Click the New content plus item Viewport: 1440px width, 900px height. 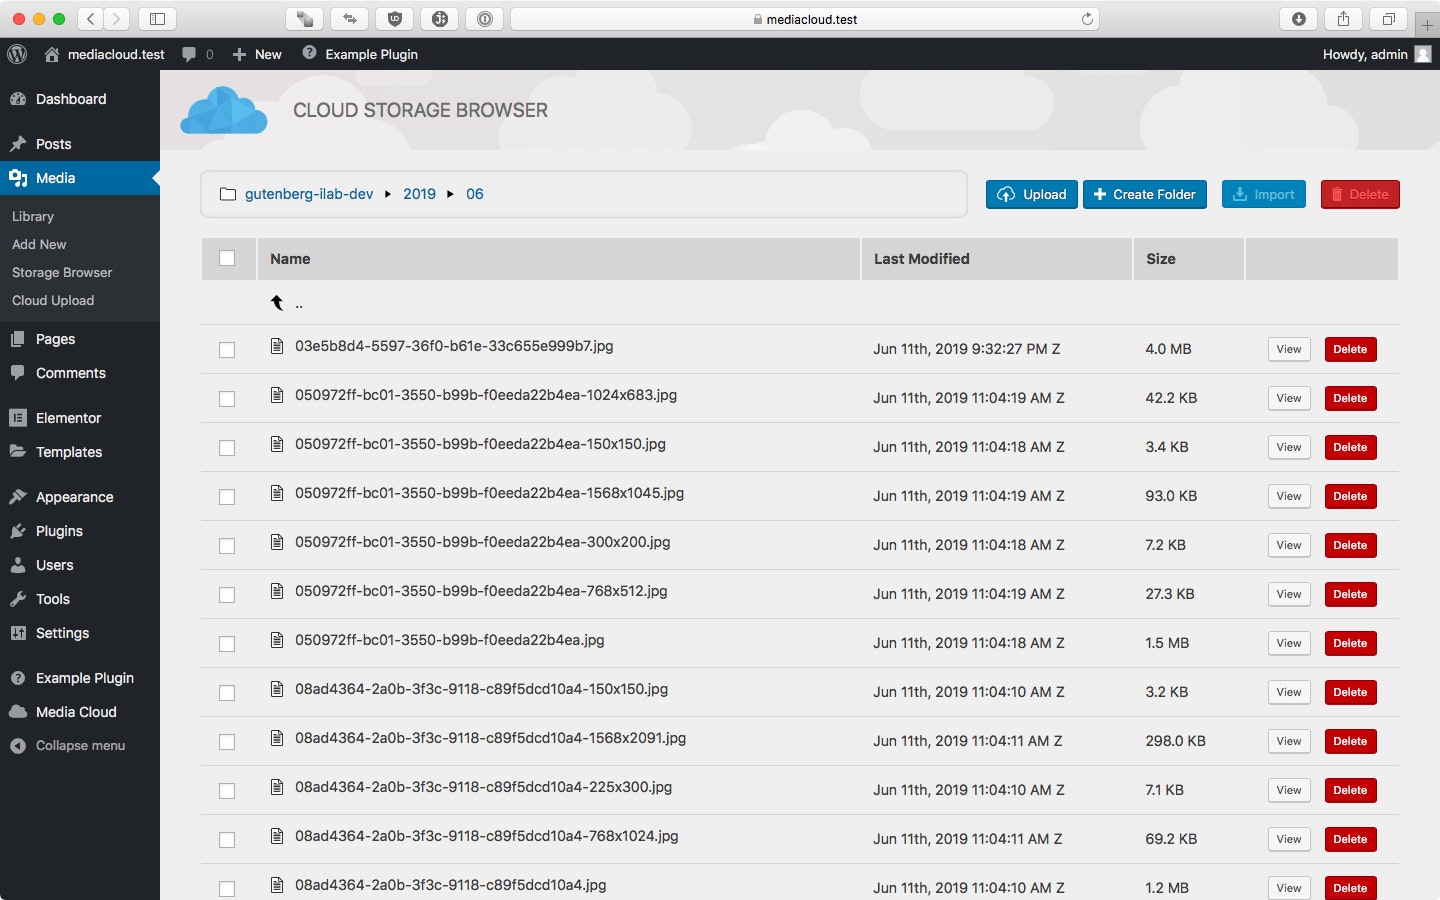pos(257,54)
